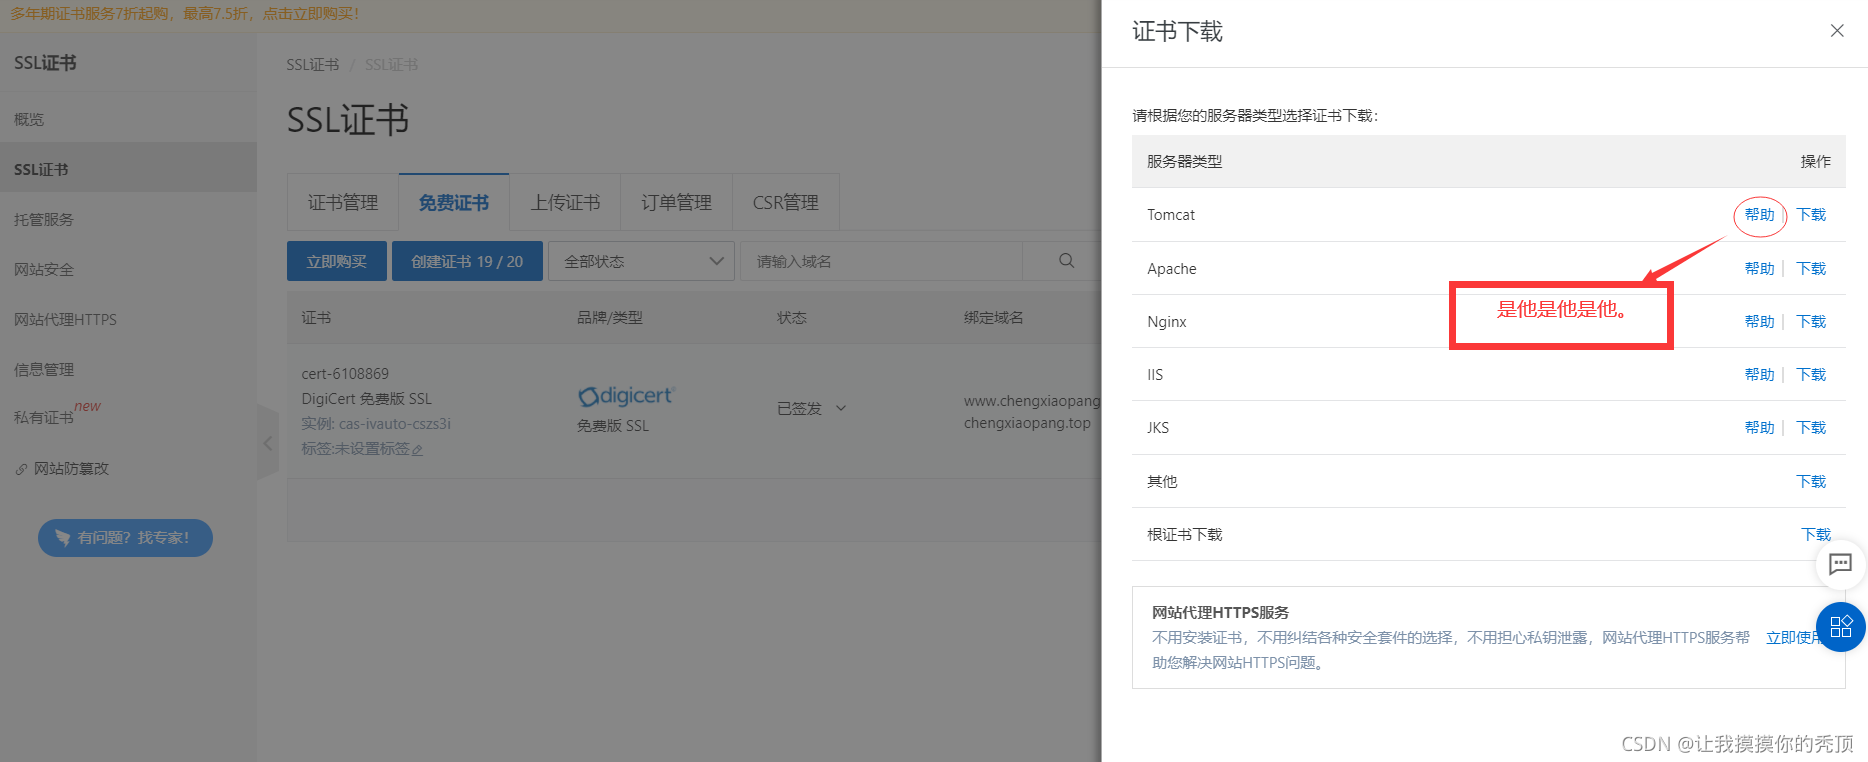Open help for Nginx

click(1759, 322)
